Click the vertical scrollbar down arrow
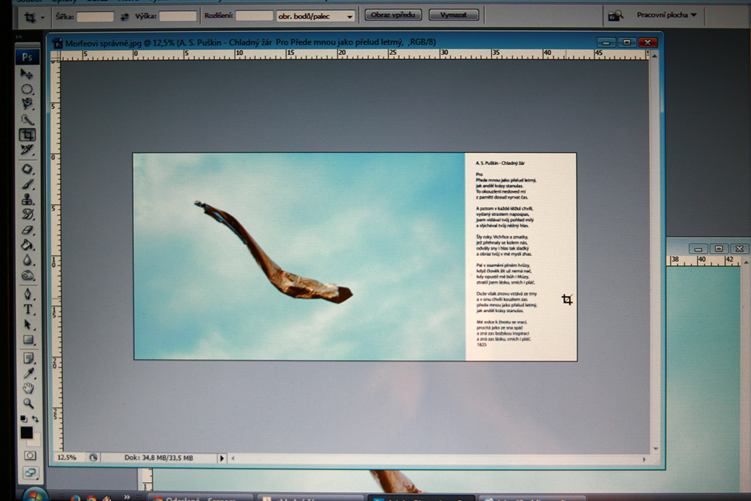This screenshot has height=501, width=751. click(656, 449)
